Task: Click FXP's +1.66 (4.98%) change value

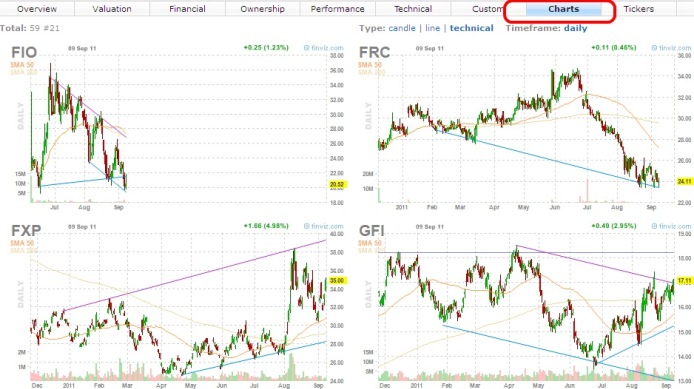Action: point(266,226)
